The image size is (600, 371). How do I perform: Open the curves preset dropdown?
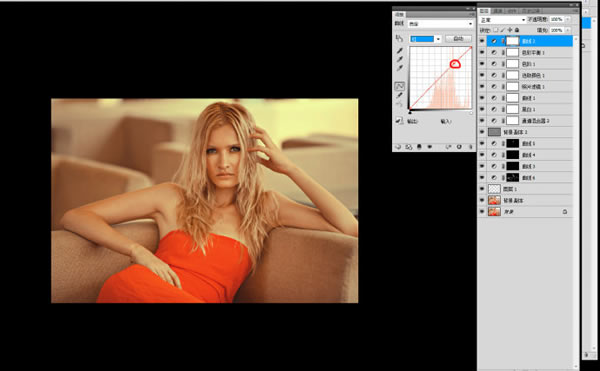click(x=440, y=24)
